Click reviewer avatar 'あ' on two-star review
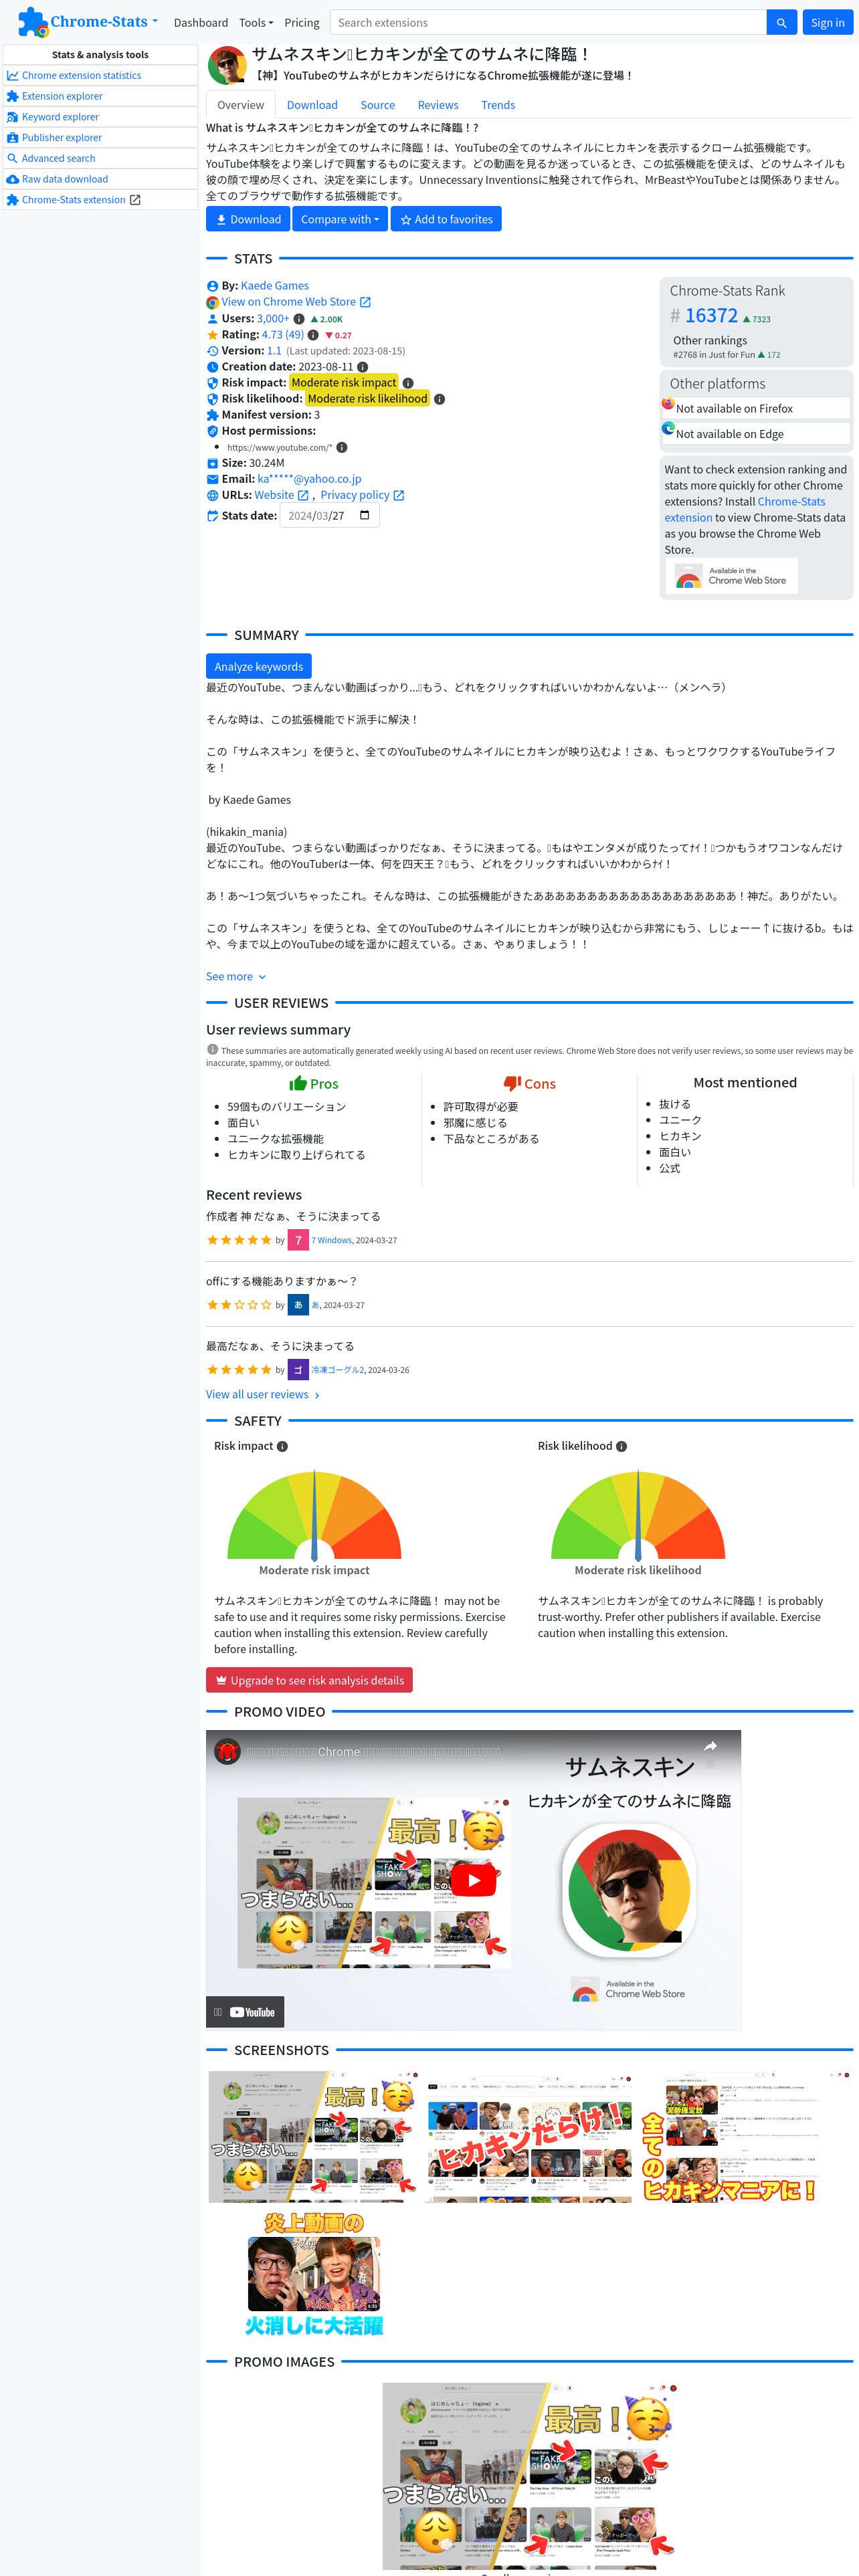The width and height of the screenshot is (859, 2576). click(x=298, y=1305)
